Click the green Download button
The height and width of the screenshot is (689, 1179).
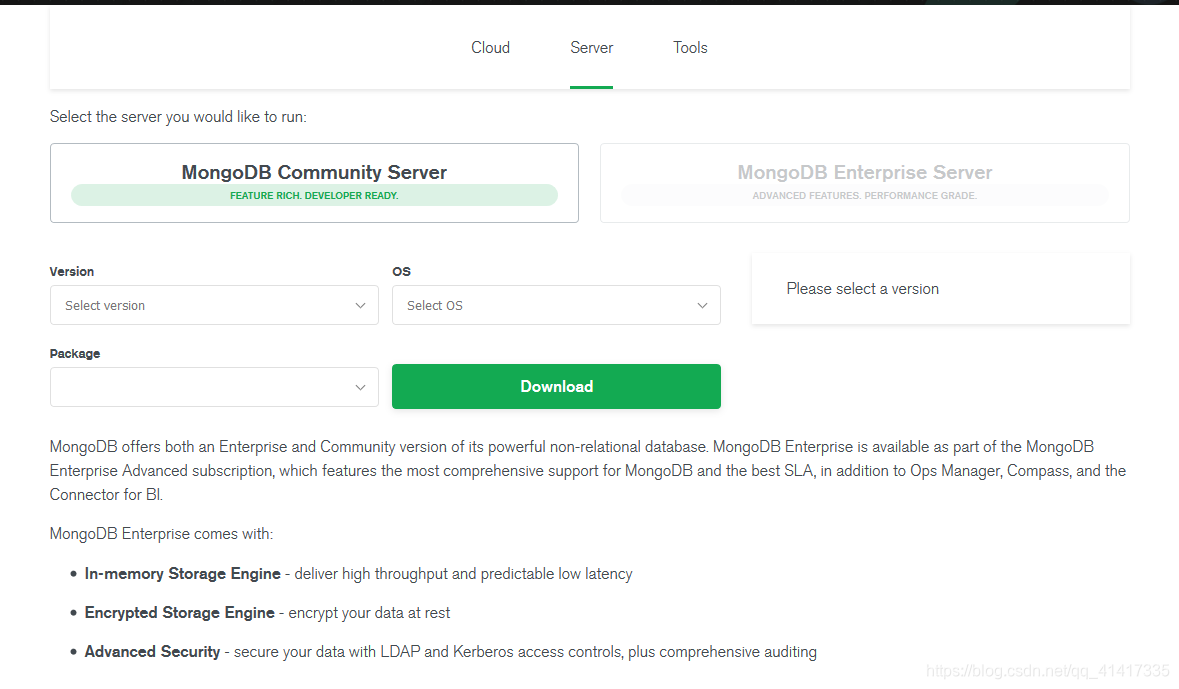pos(556,387)
